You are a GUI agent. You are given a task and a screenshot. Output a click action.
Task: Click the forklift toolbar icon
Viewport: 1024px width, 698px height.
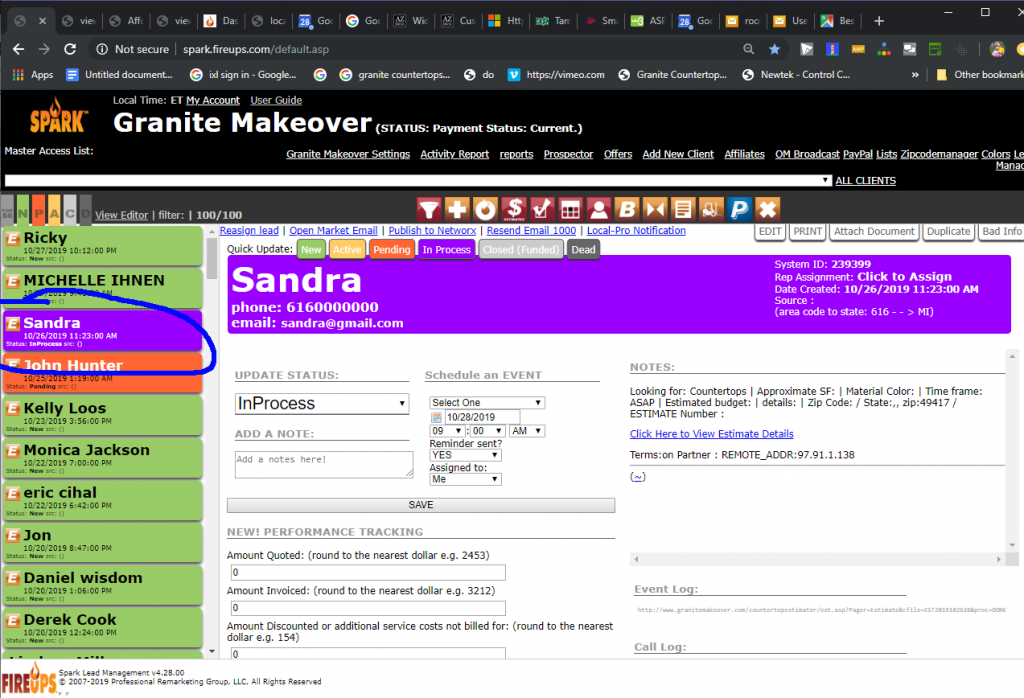[711, 210]
